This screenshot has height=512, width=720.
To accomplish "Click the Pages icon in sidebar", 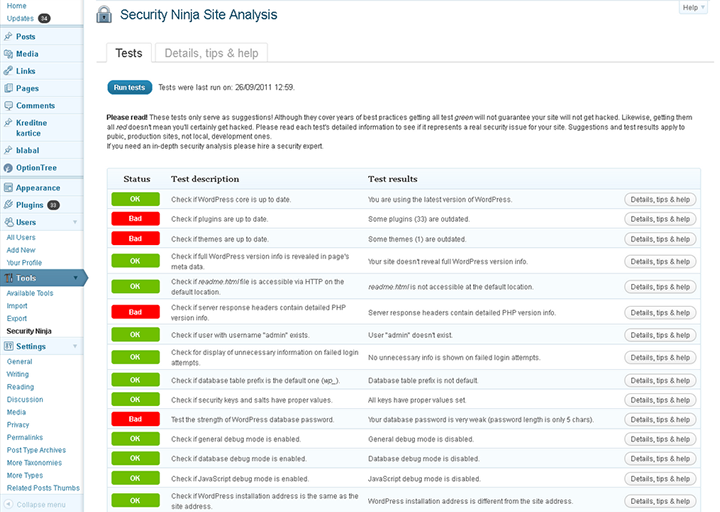I will pyautogui.click(x=8, y=88).
